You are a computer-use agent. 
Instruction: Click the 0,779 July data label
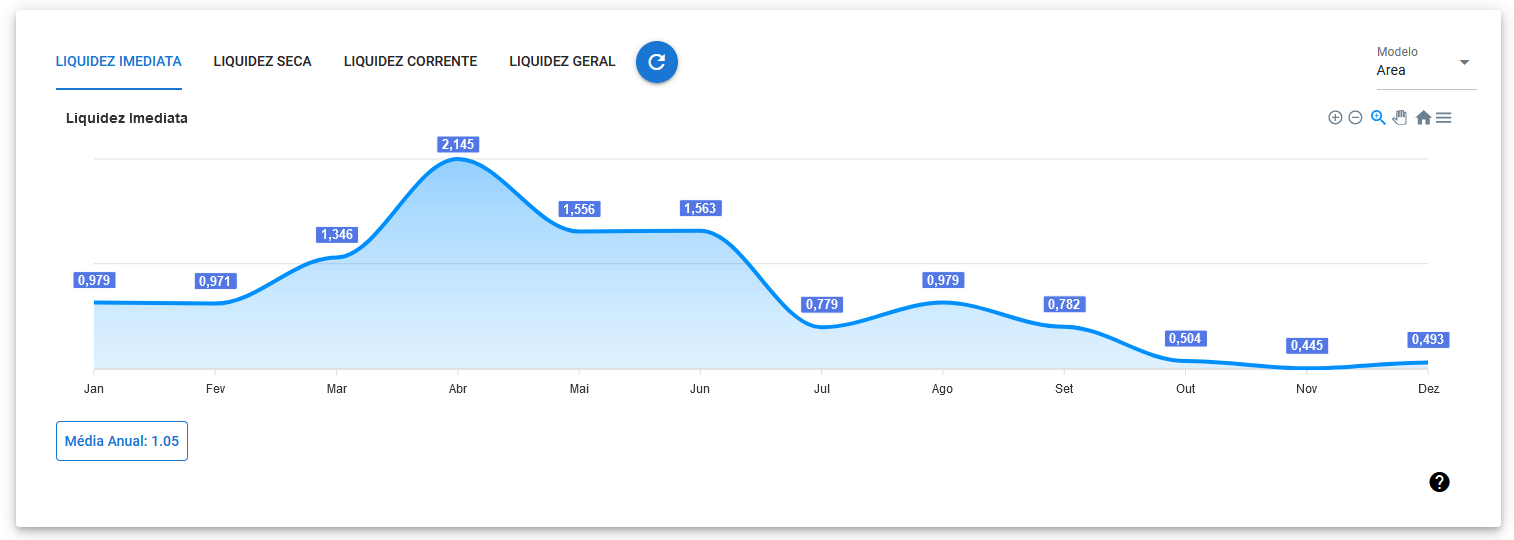821,305
